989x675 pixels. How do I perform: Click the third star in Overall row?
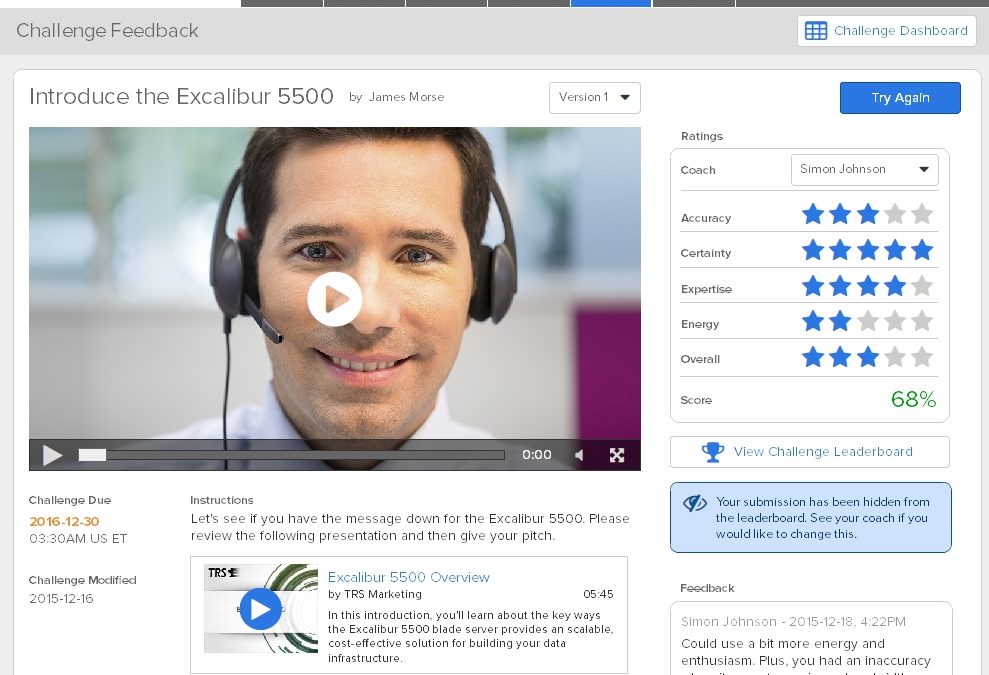click(867, 358)
